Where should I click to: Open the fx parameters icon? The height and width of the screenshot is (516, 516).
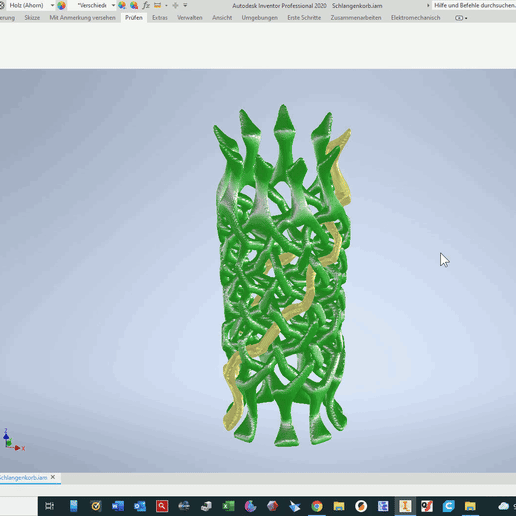146,5
